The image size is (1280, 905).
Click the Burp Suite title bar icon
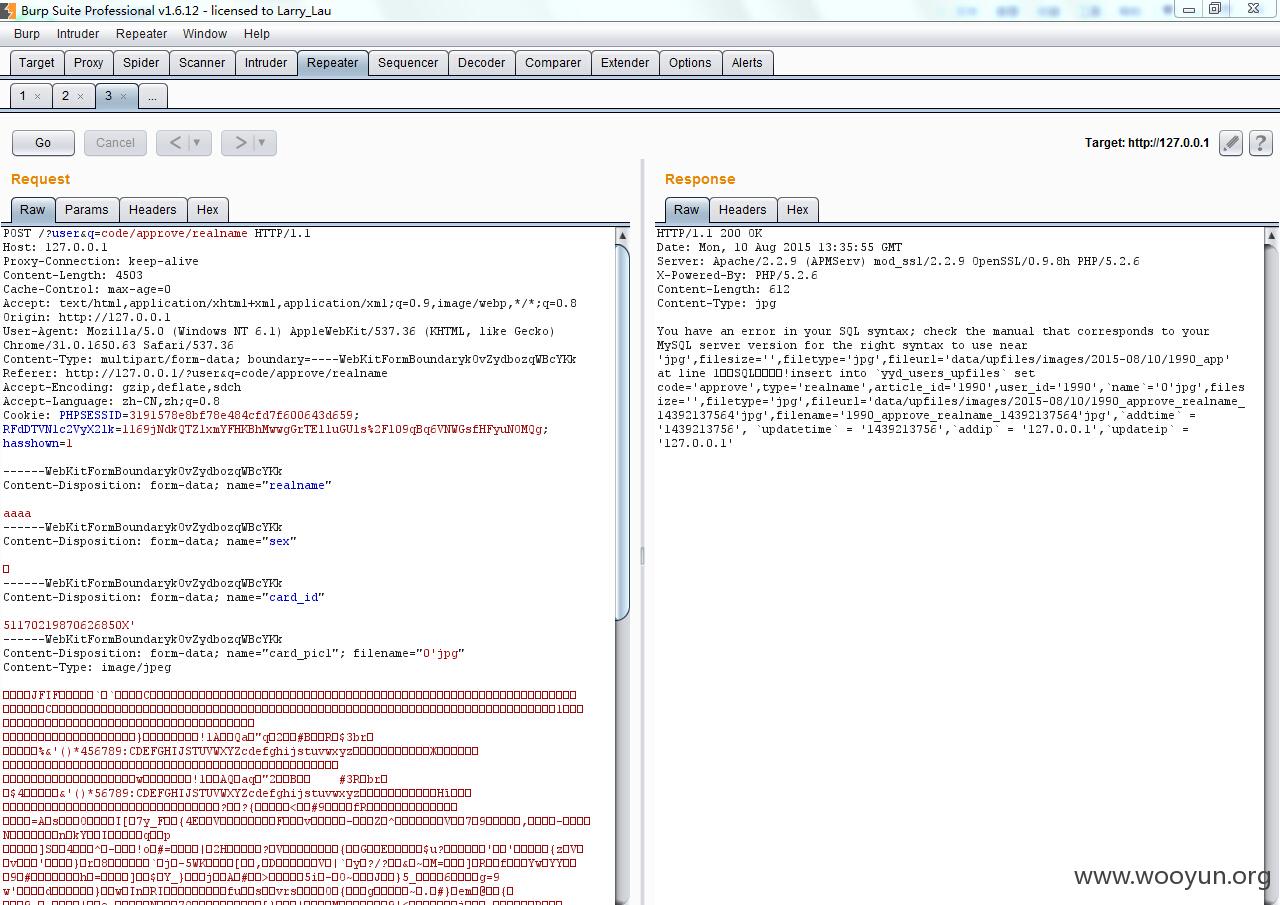(9, 10)
